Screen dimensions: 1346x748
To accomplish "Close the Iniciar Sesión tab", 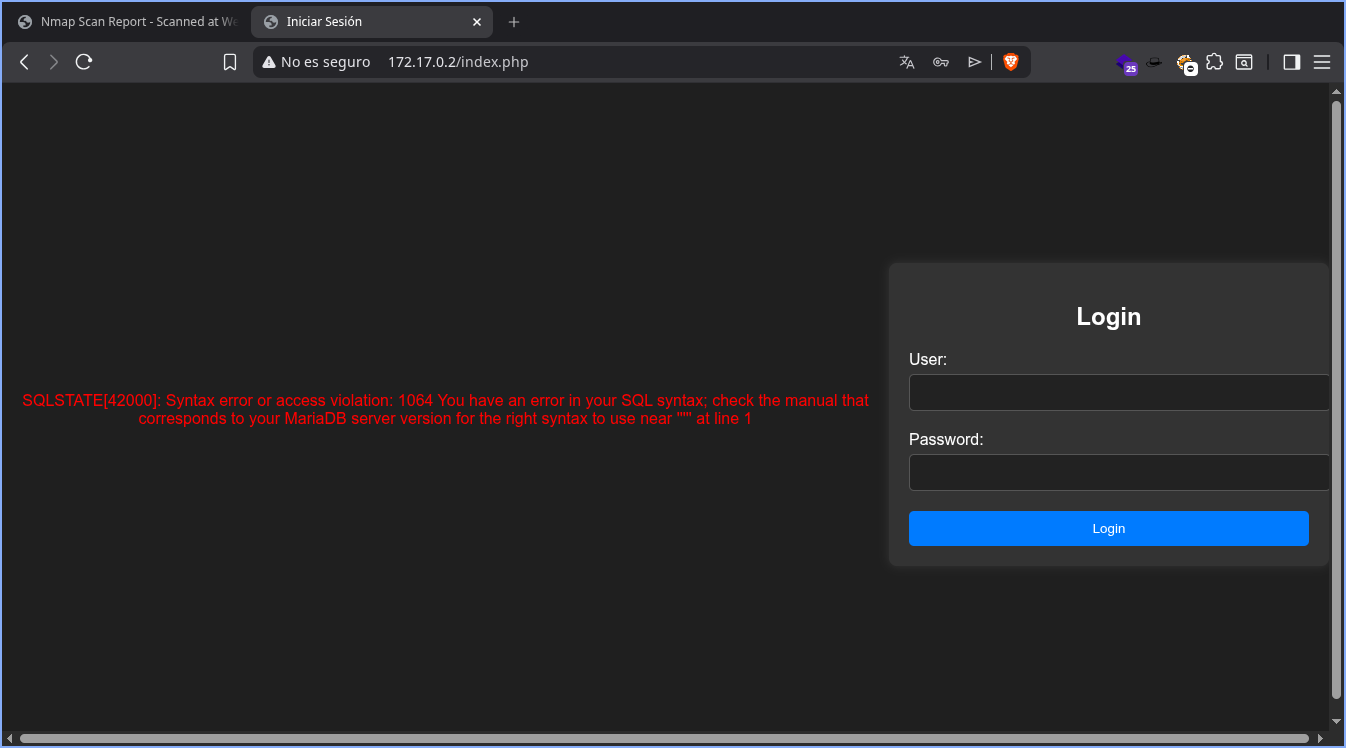I will 477,22.
